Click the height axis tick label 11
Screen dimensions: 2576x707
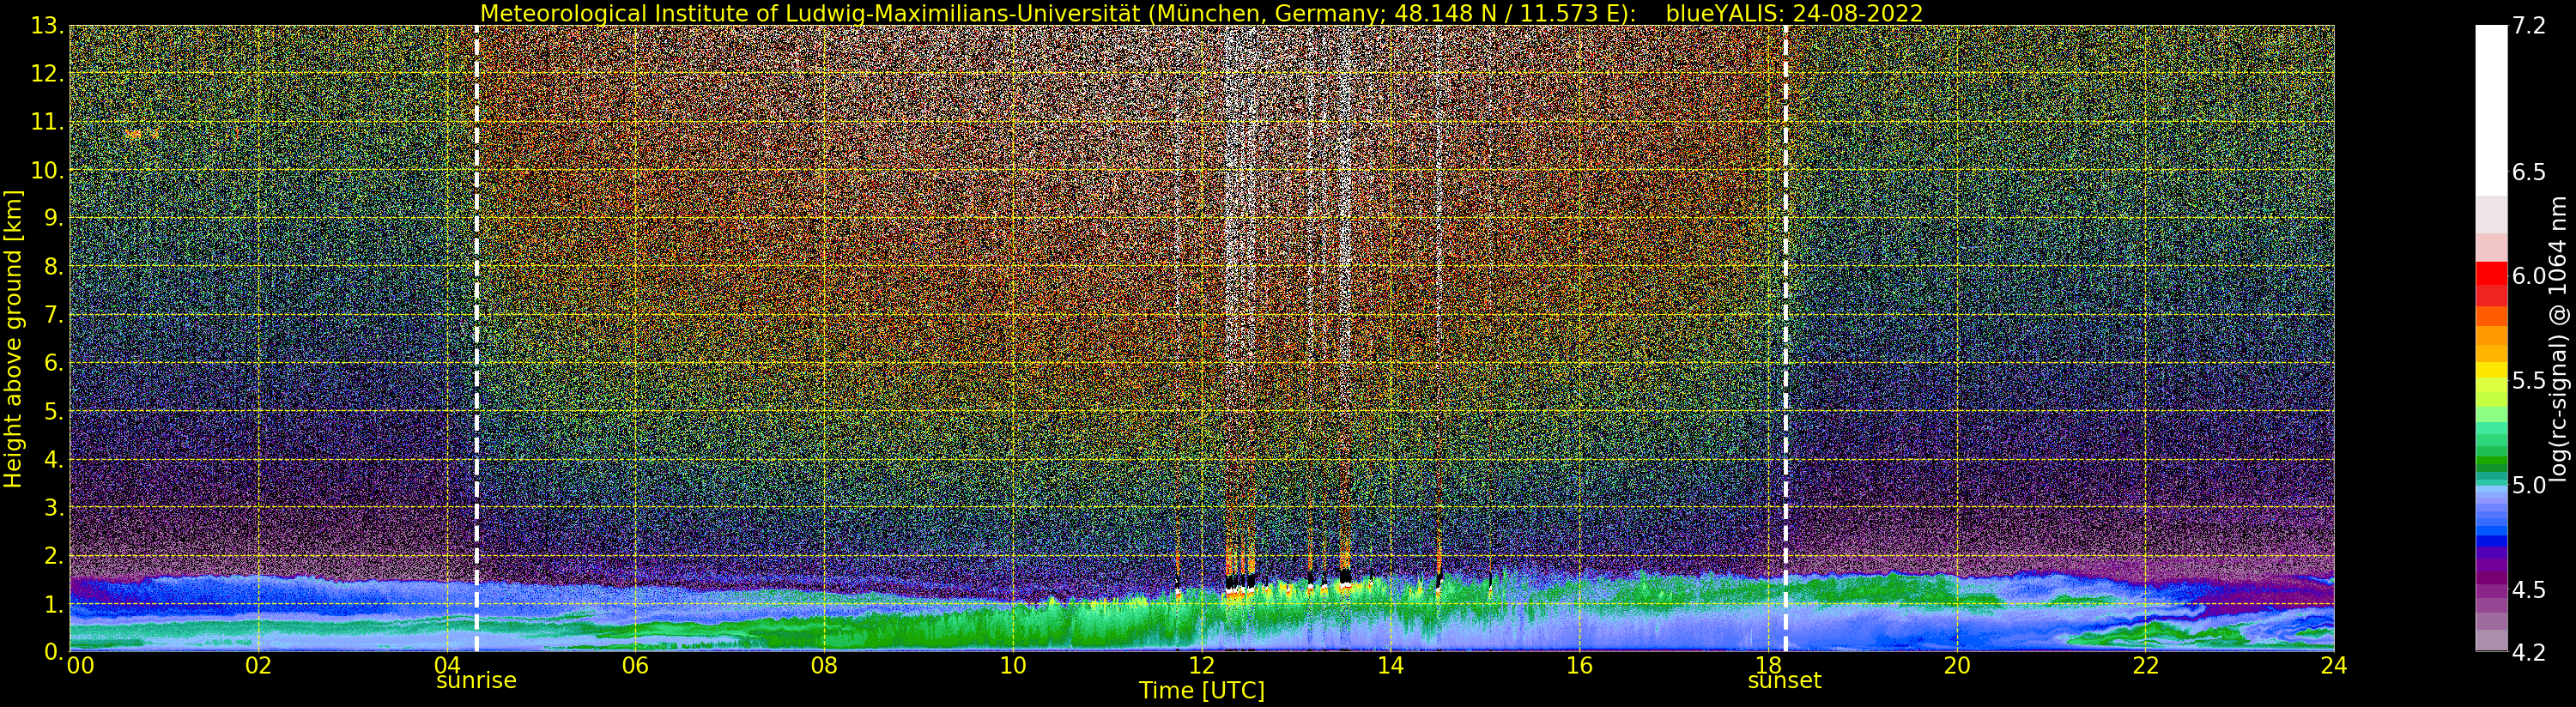(47, 122)
